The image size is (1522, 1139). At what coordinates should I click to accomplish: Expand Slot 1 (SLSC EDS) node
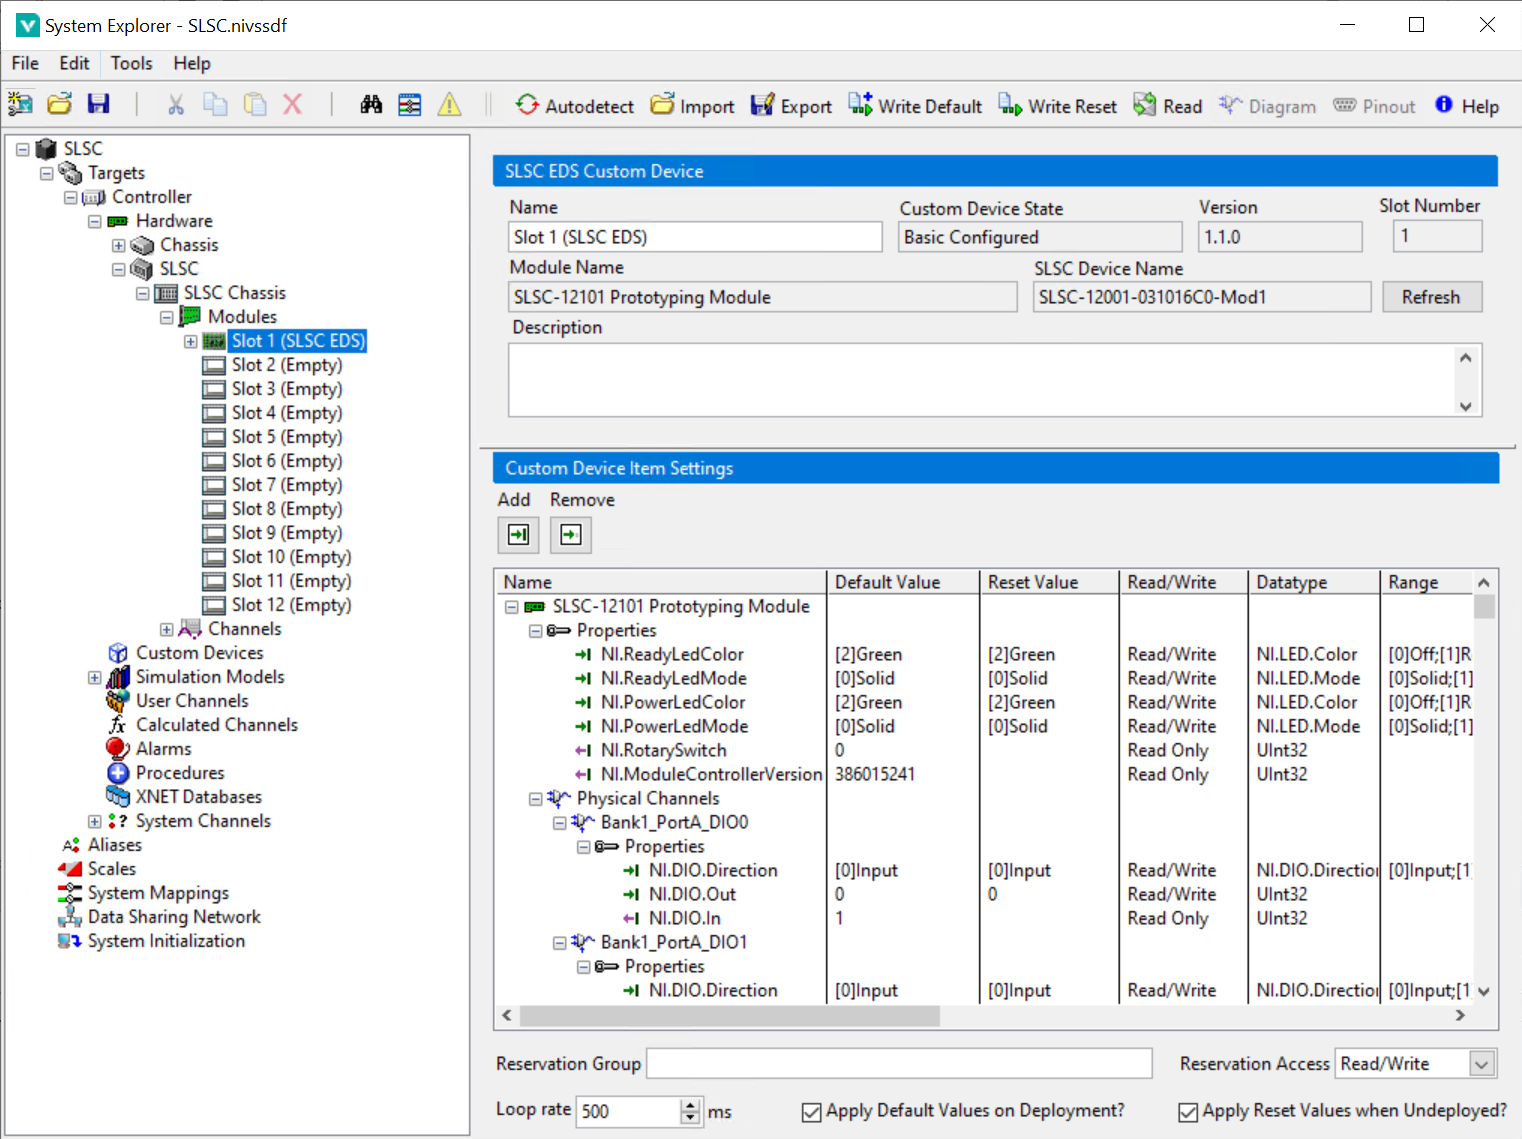(190, 341)
